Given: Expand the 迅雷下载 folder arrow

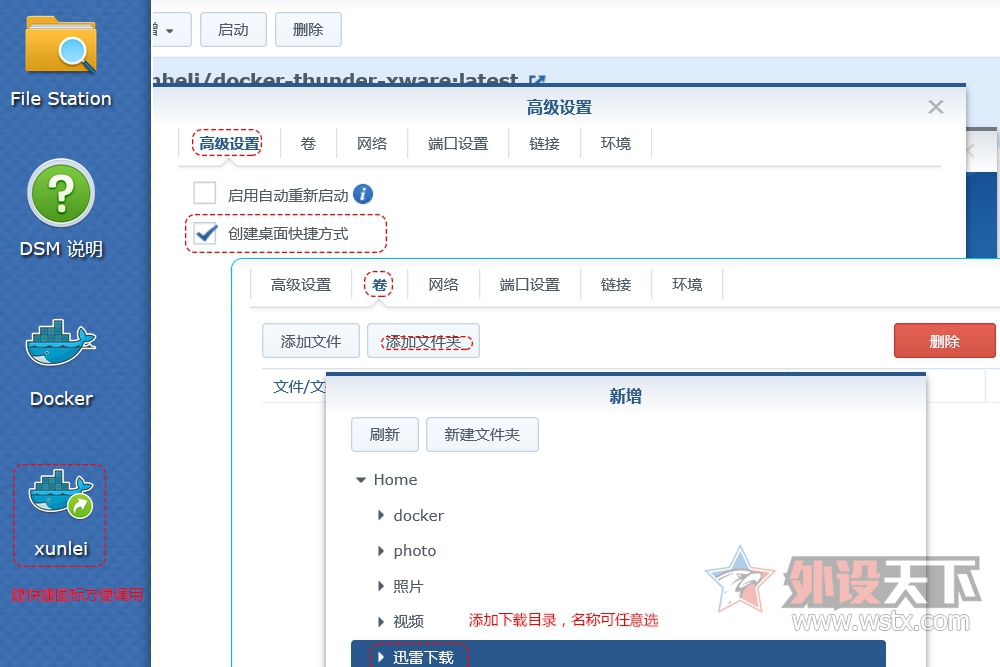Looking at the screenshot, I should pos(381,657).
